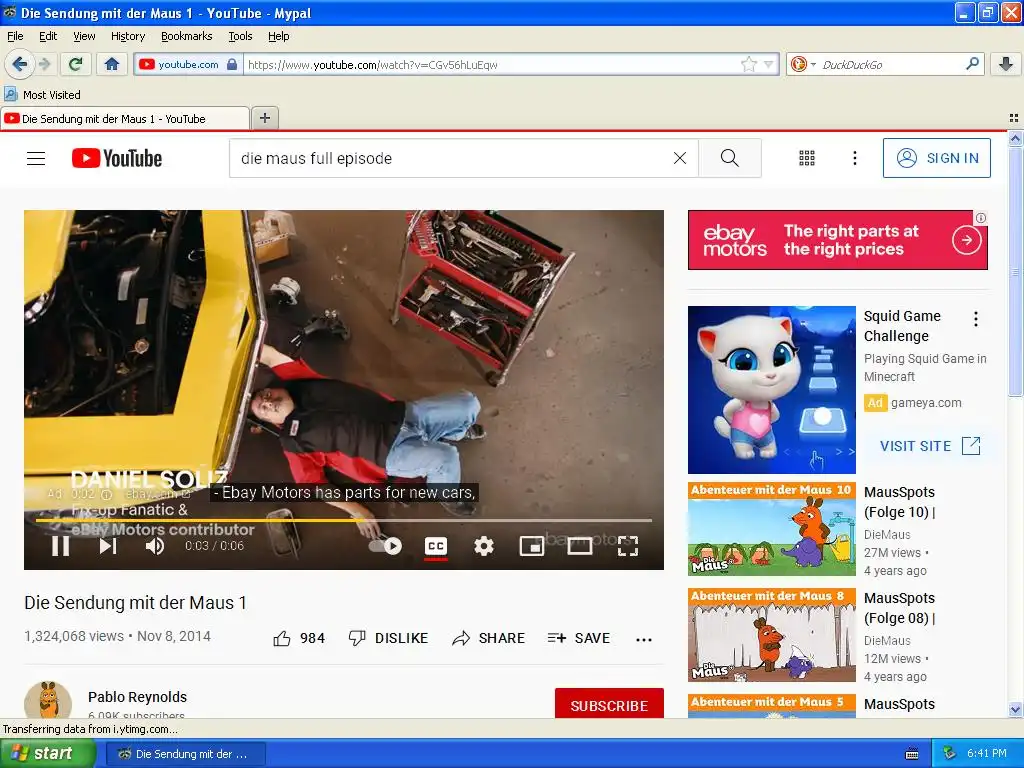Open the Bookmarks menu
1024x768 pixels.
tap(186, 36)
